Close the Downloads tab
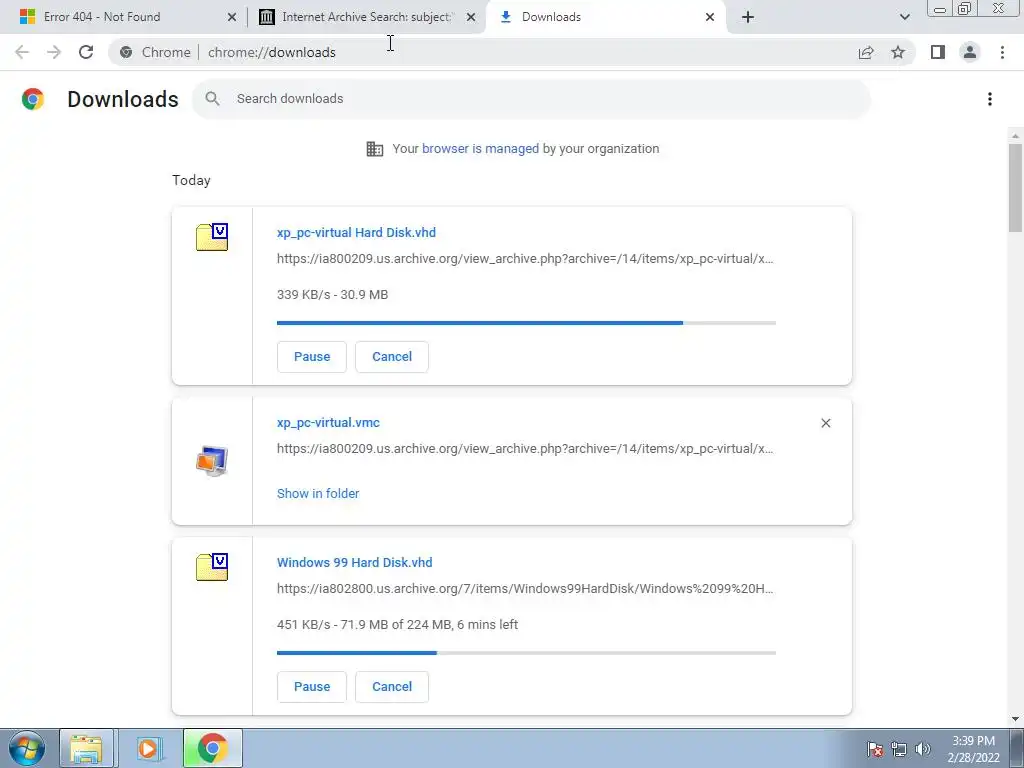The image size is (1024, 768). [x=710, y=17]
